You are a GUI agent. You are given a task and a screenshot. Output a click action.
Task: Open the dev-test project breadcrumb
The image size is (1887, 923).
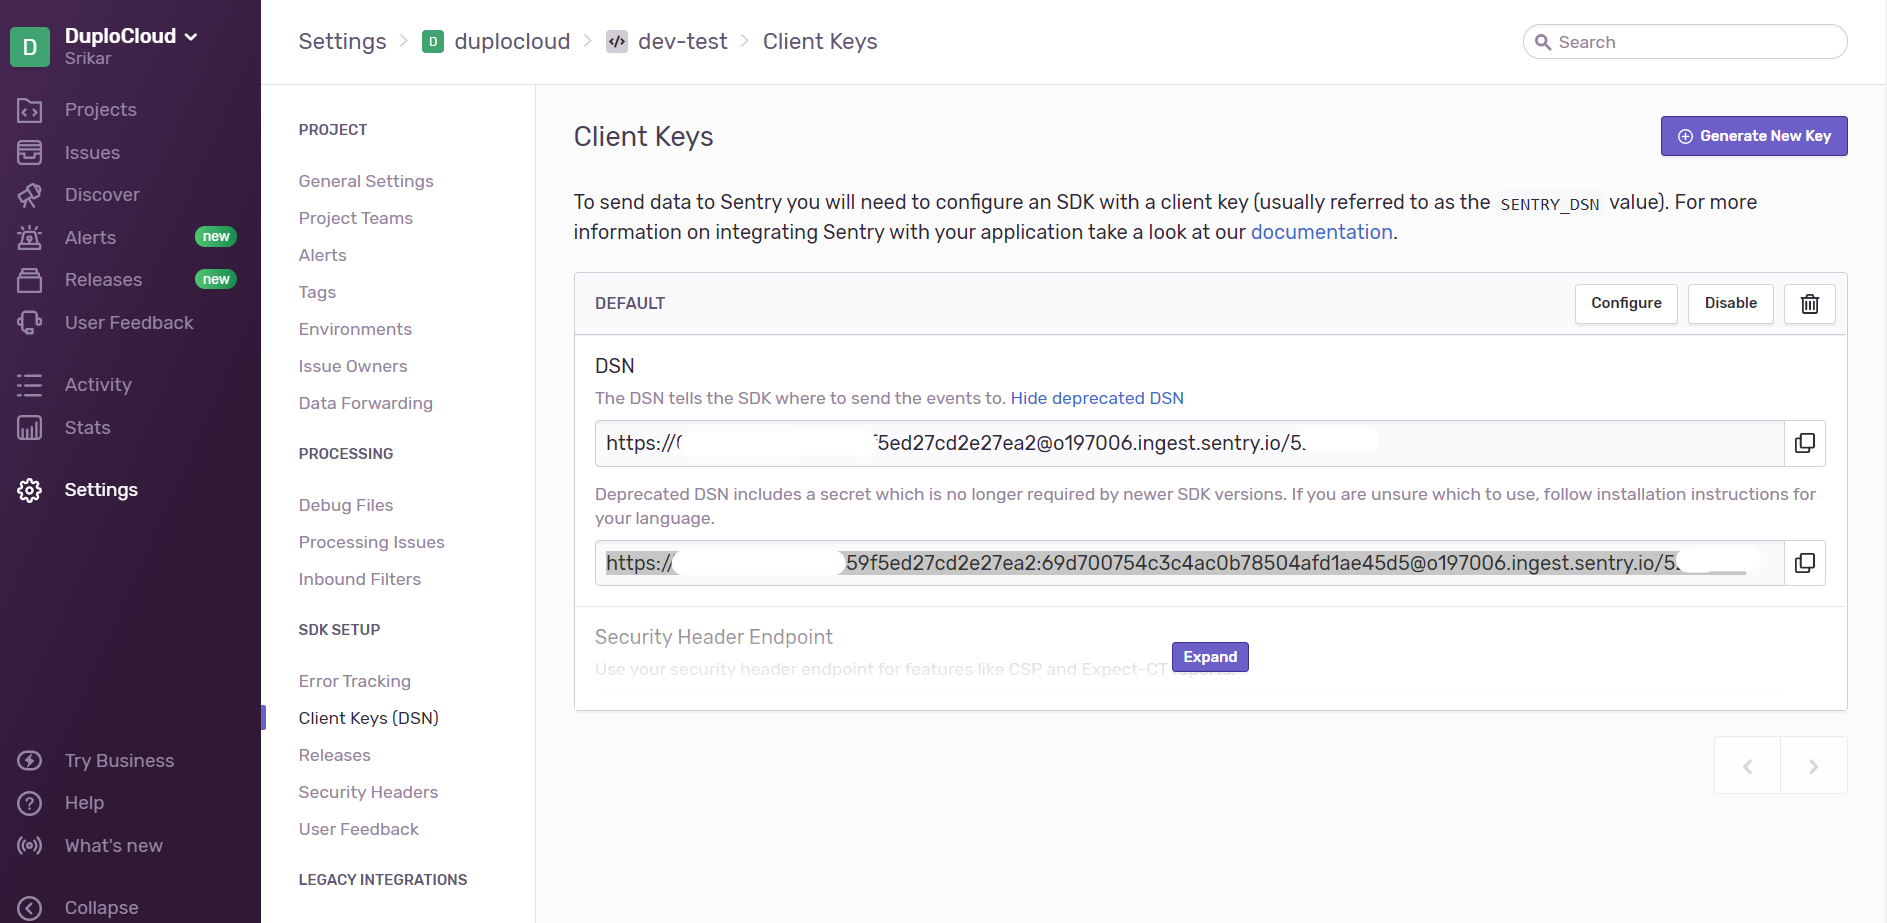point(682,42)
